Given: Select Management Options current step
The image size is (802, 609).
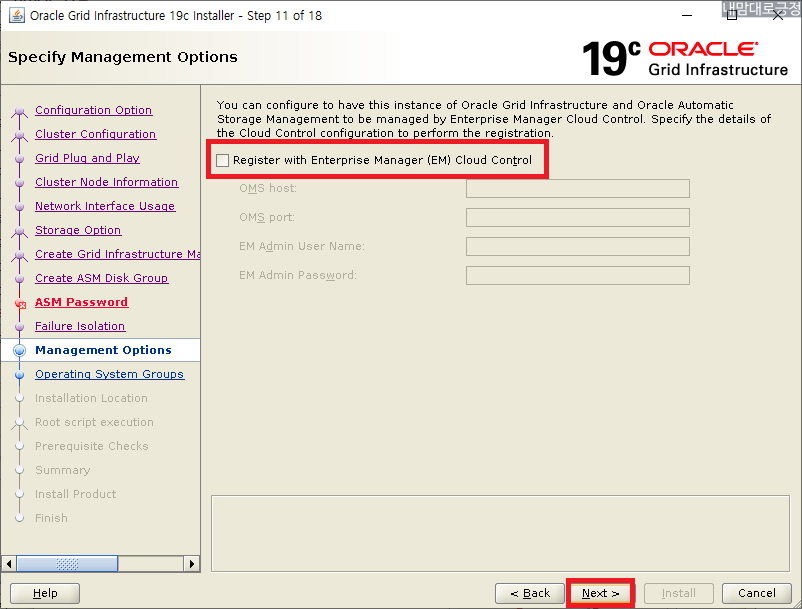Looking at the screenshot, I should [x=103, y=350].
